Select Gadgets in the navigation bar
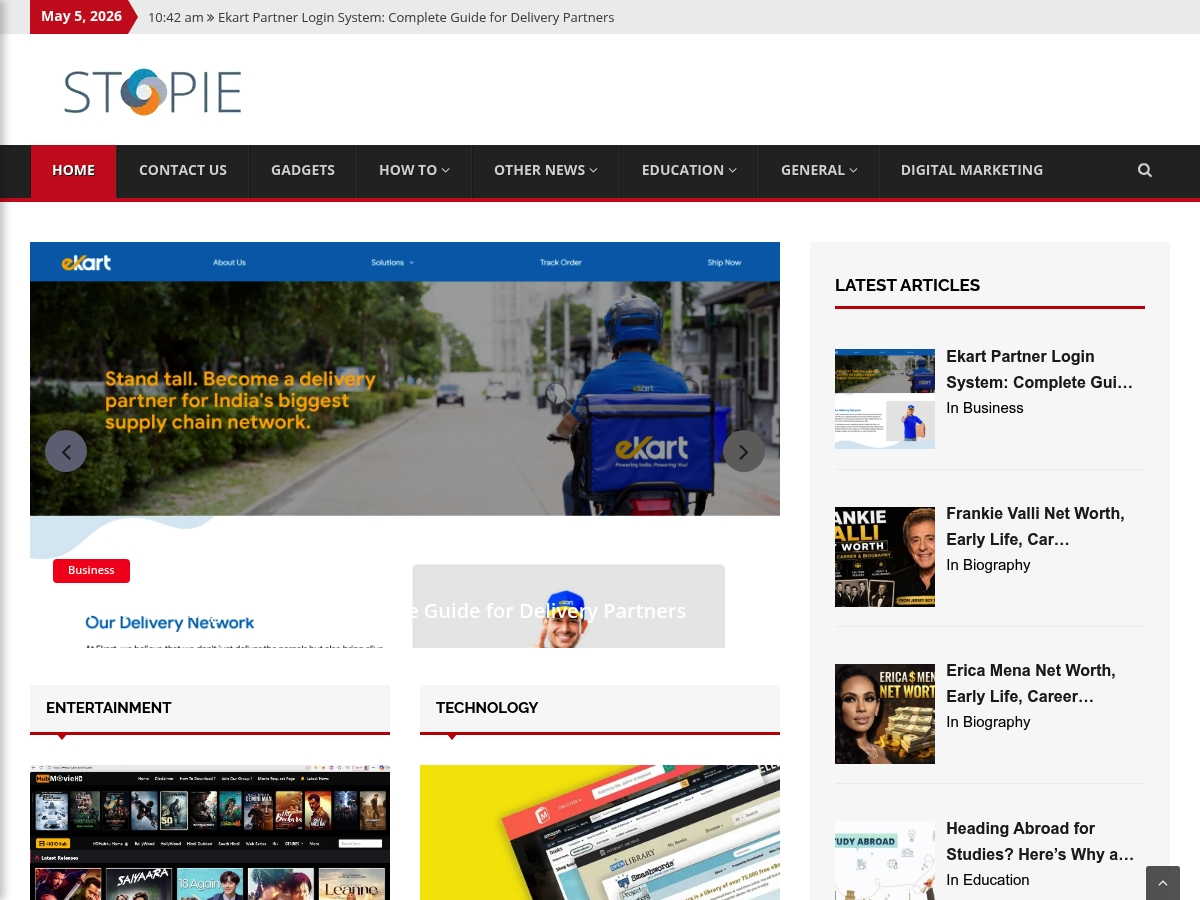1200x900 pixels. pos(303,170)
